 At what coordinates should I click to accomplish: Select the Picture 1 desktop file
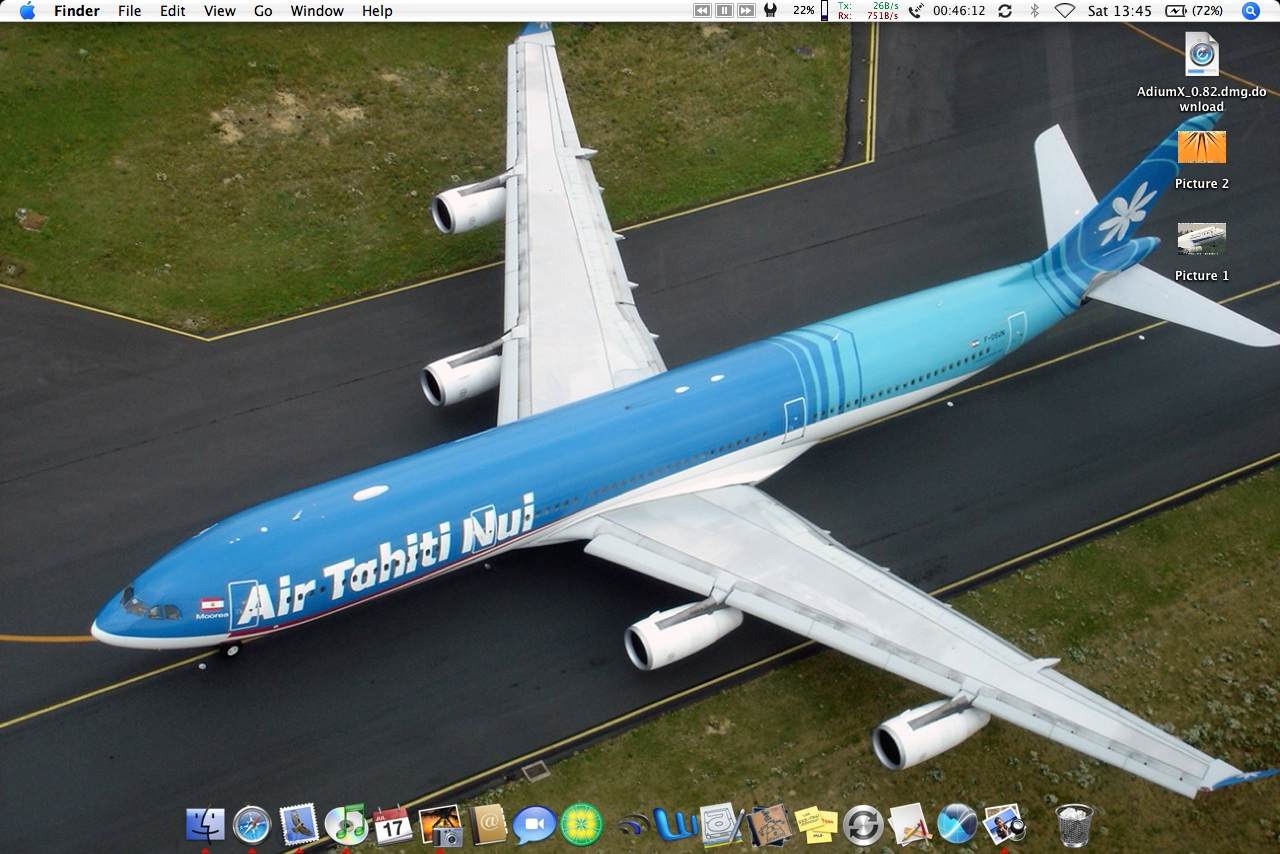tap(1202, 252)
